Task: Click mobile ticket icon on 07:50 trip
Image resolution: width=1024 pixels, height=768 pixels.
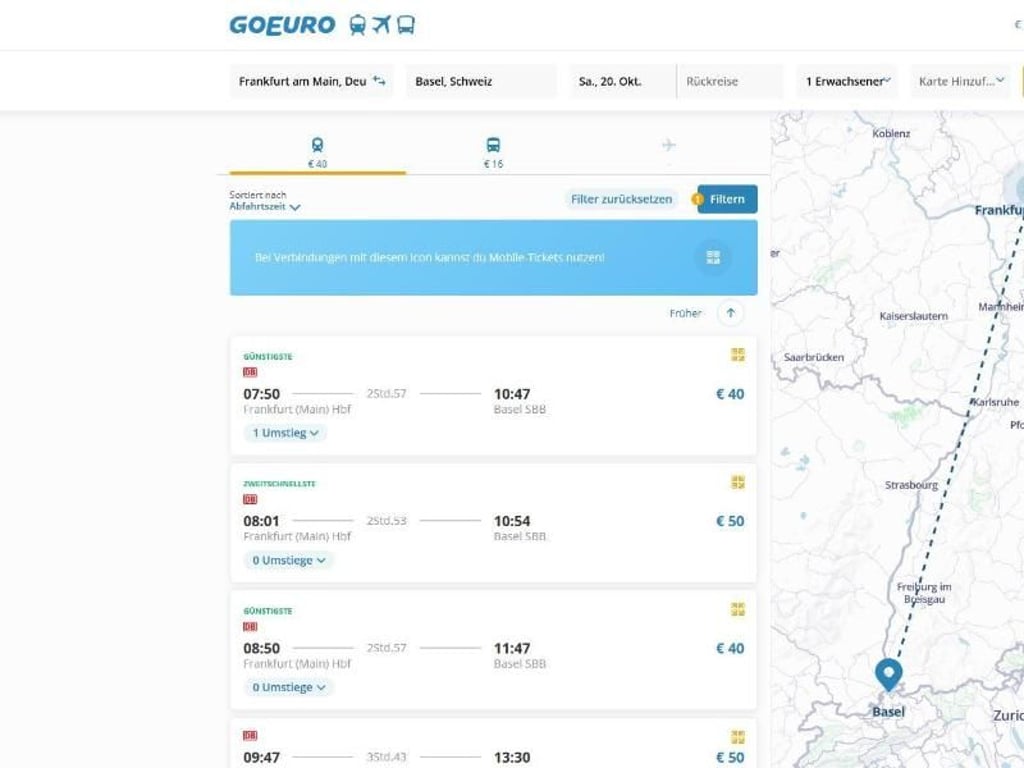Action: click(x=738, y=355)
